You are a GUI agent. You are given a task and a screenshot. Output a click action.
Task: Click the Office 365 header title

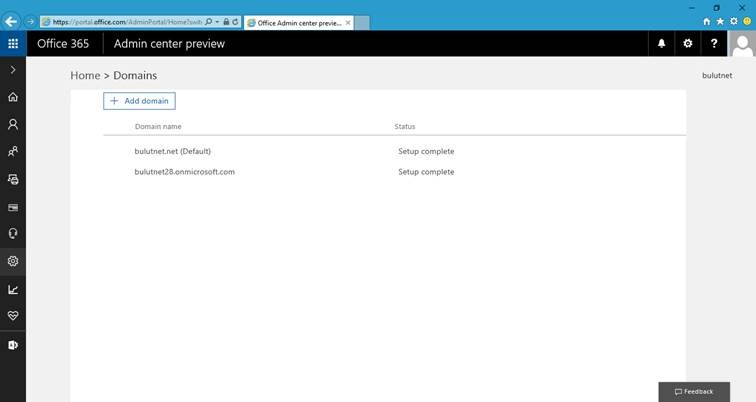[x=63, y=44]
